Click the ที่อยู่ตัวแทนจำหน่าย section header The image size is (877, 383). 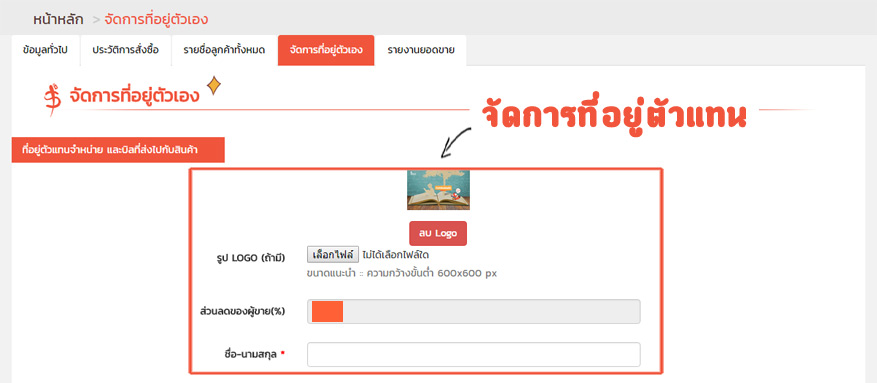coord(118,150)
